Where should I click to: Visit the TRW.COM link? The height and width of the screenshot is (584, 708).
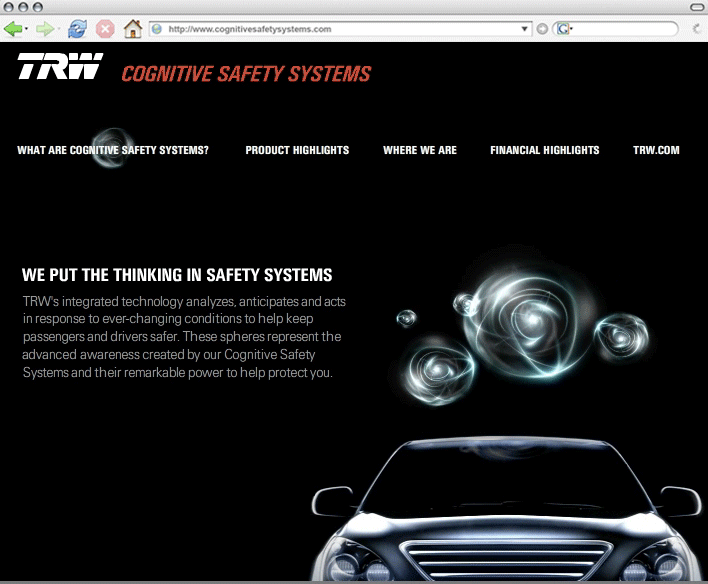coord(656,150)
